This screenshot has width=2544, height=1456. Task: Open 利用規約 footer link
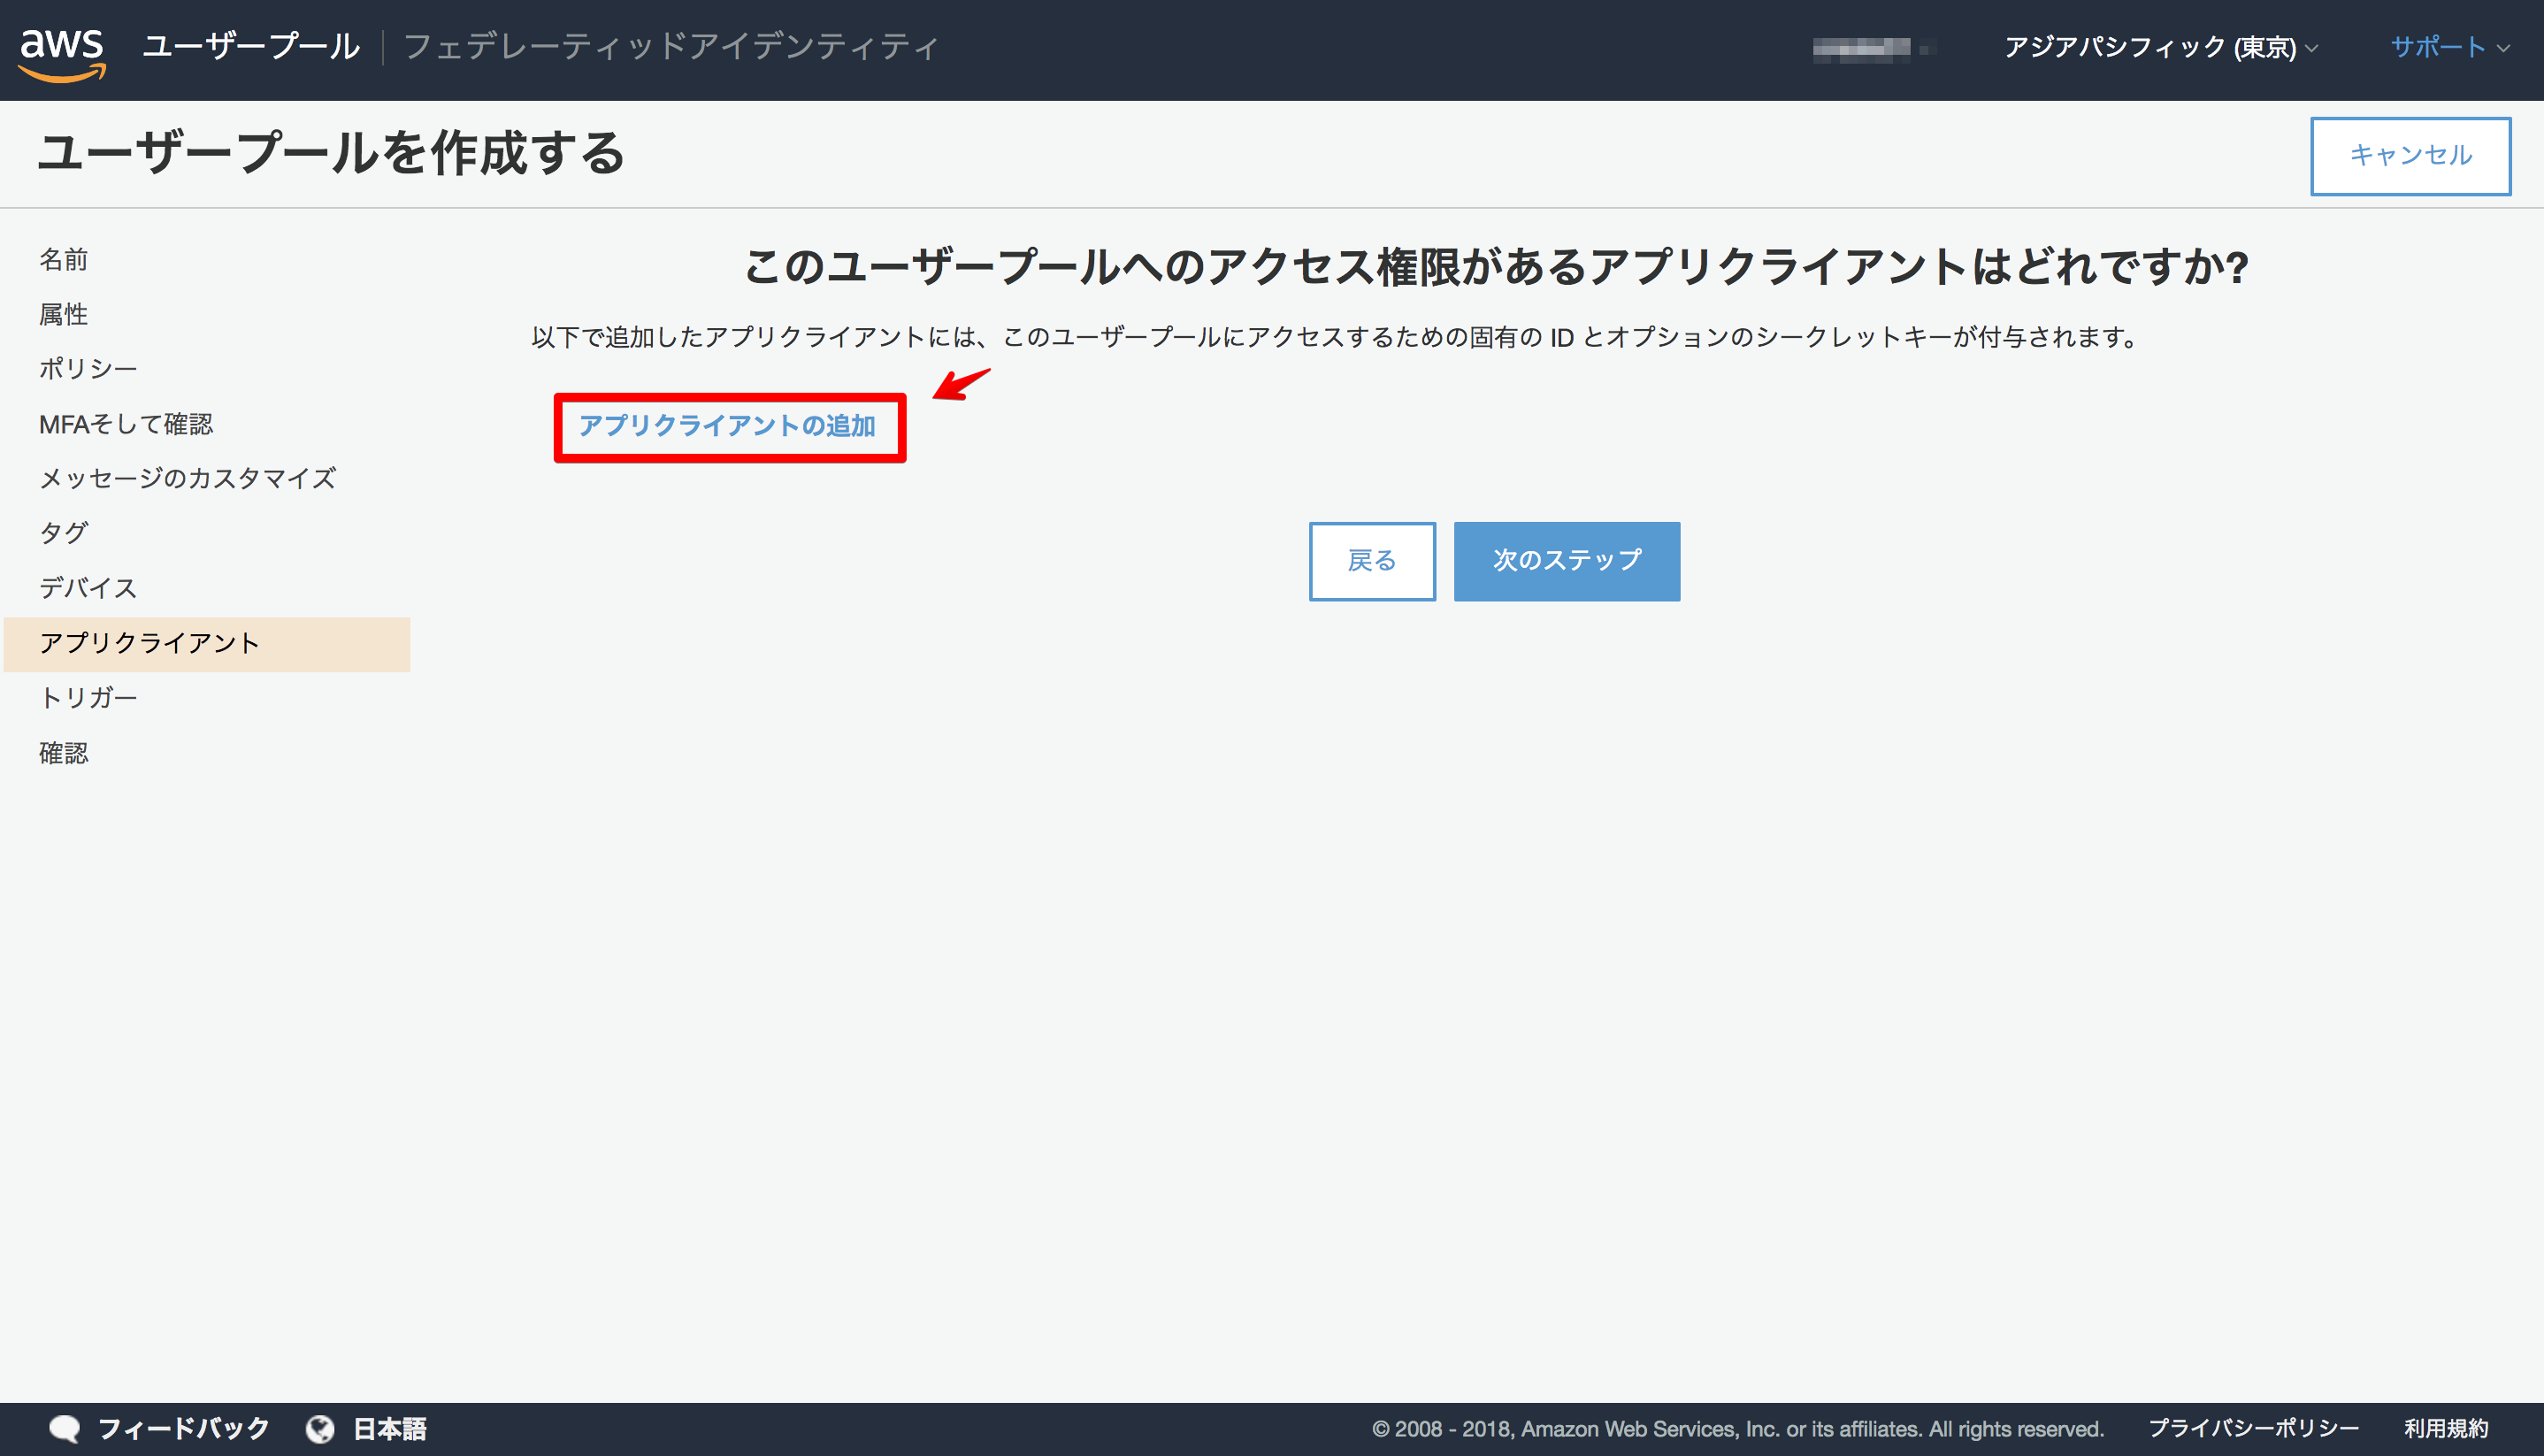pos(2445,1428)
